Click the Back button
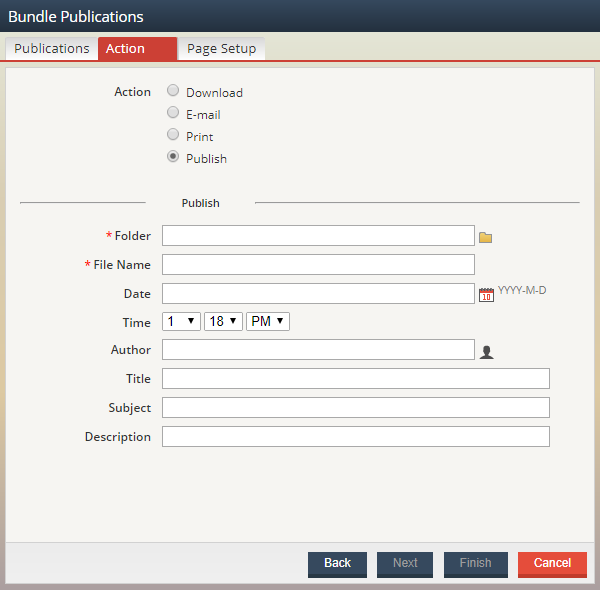The image size is (600, 590). [337, 564]
